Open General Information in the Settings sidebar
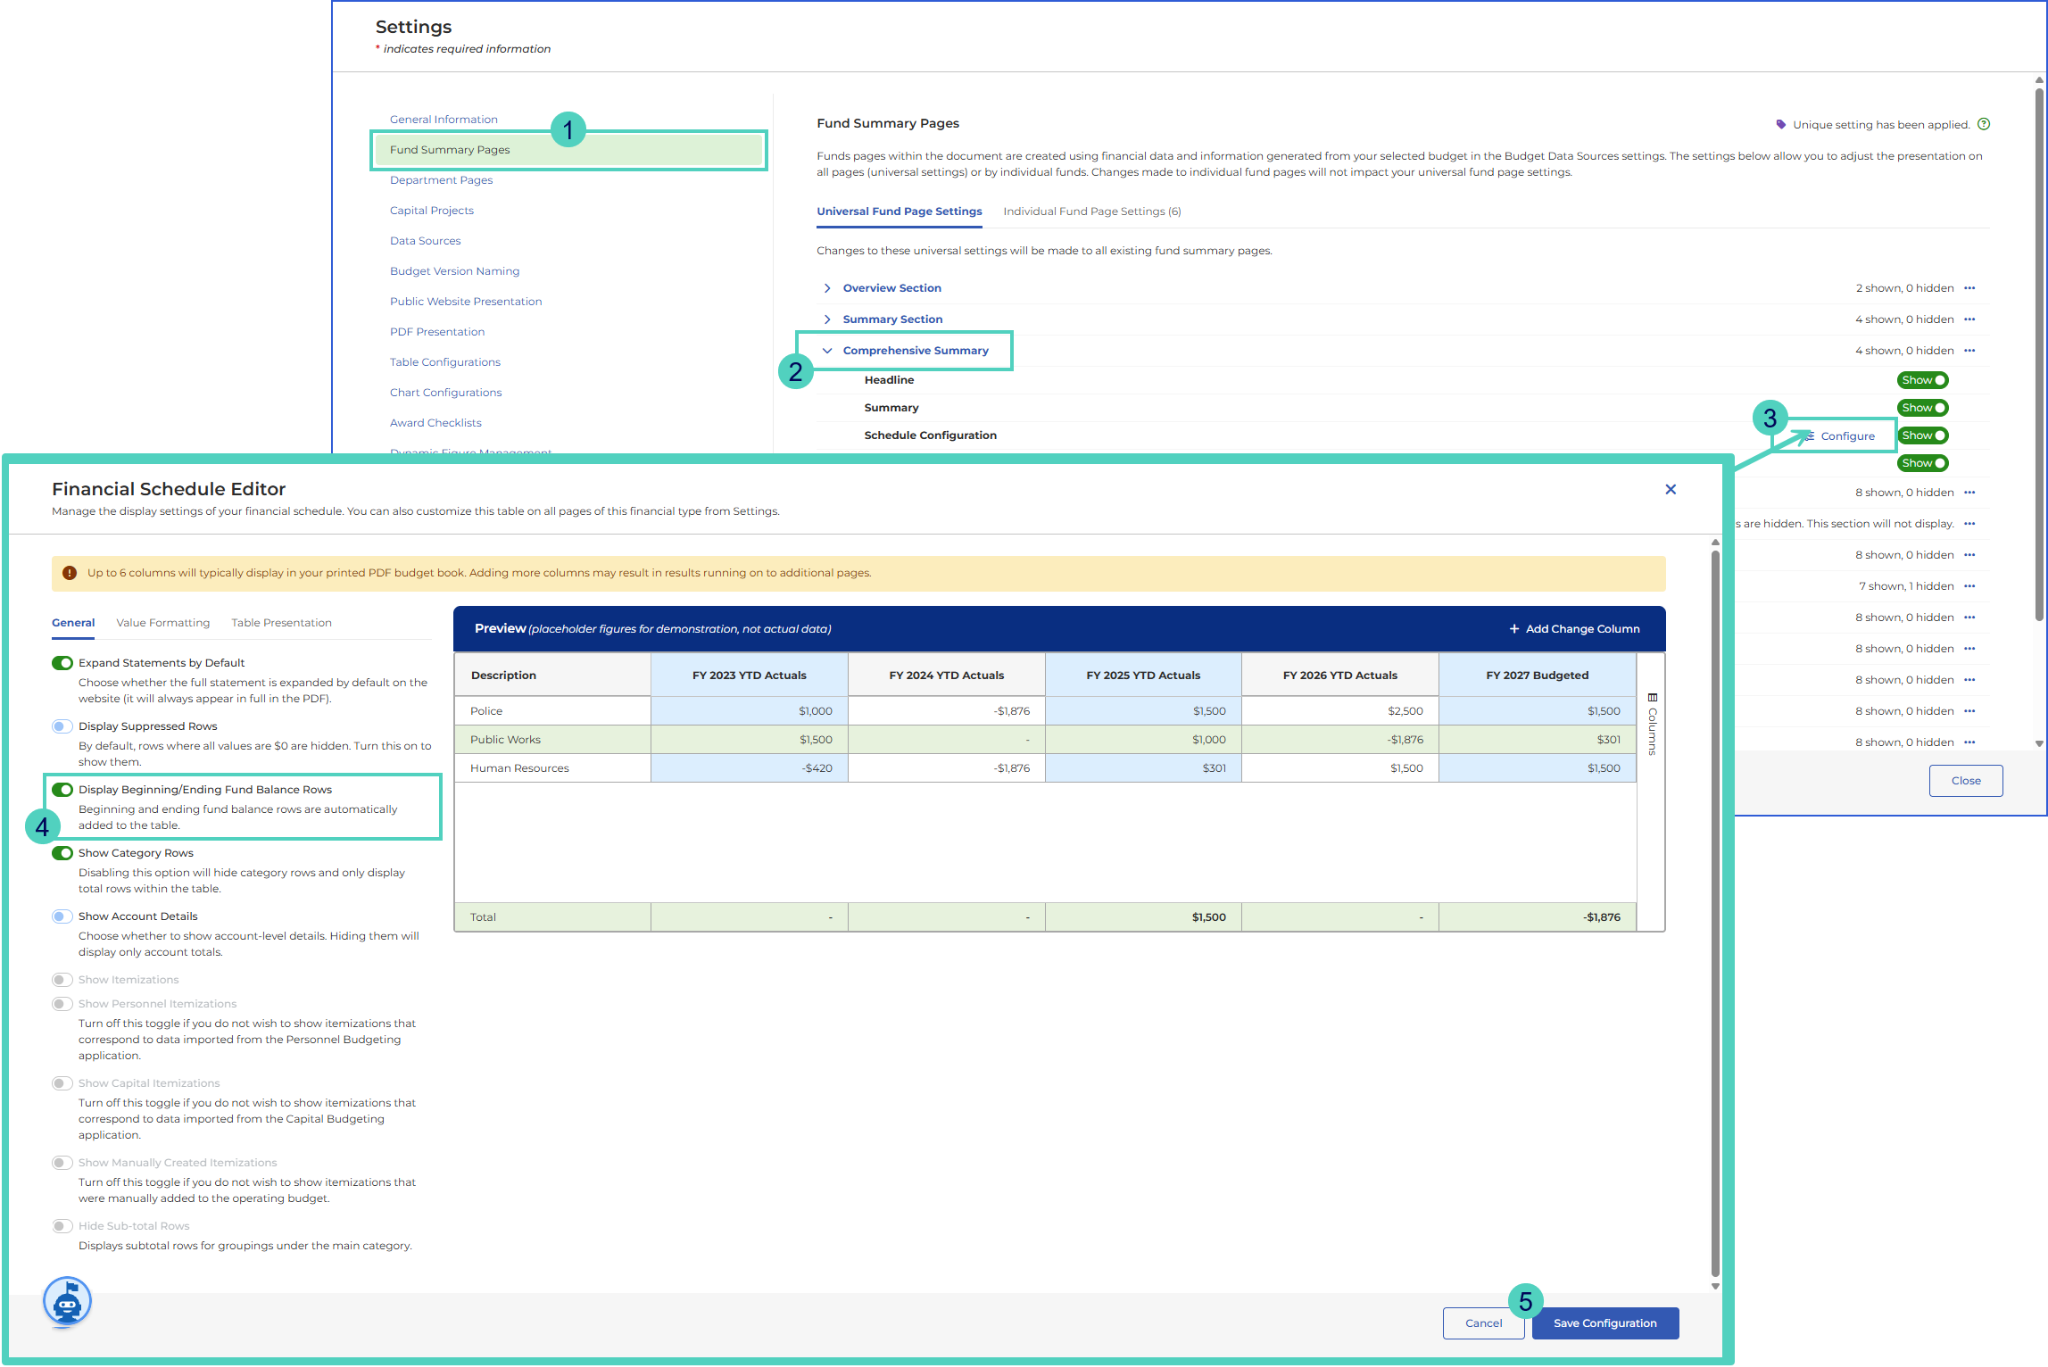This screenshot has height=1367, width=2048. coord(443,119)
